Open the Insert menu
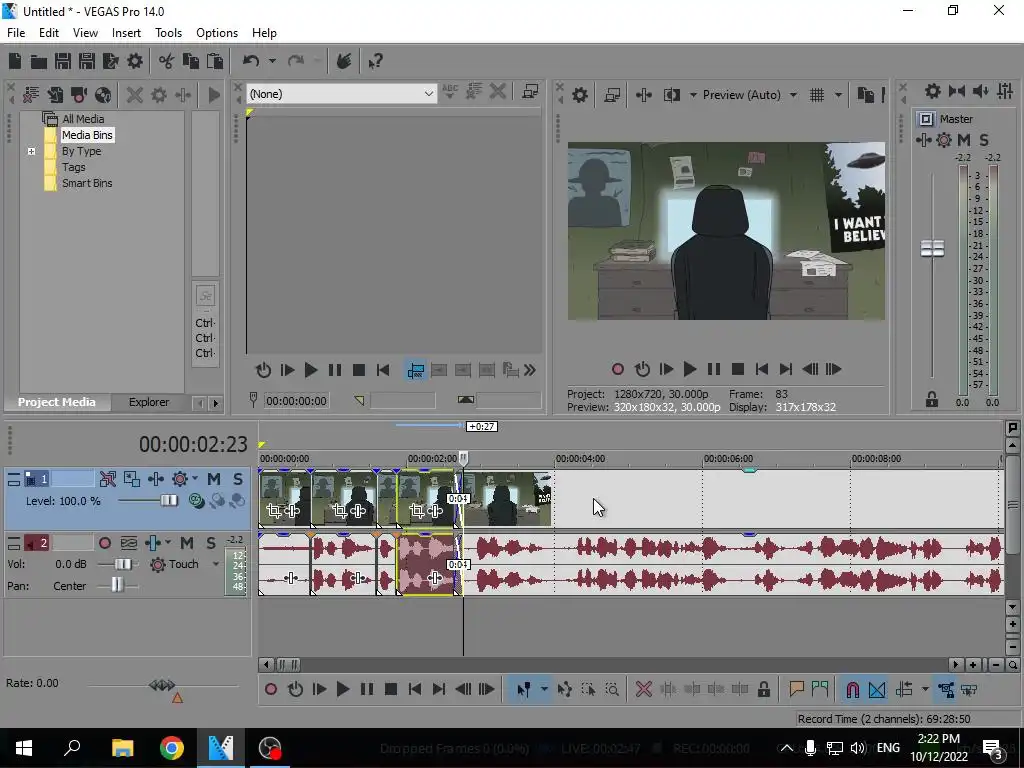 pos(126,33)
